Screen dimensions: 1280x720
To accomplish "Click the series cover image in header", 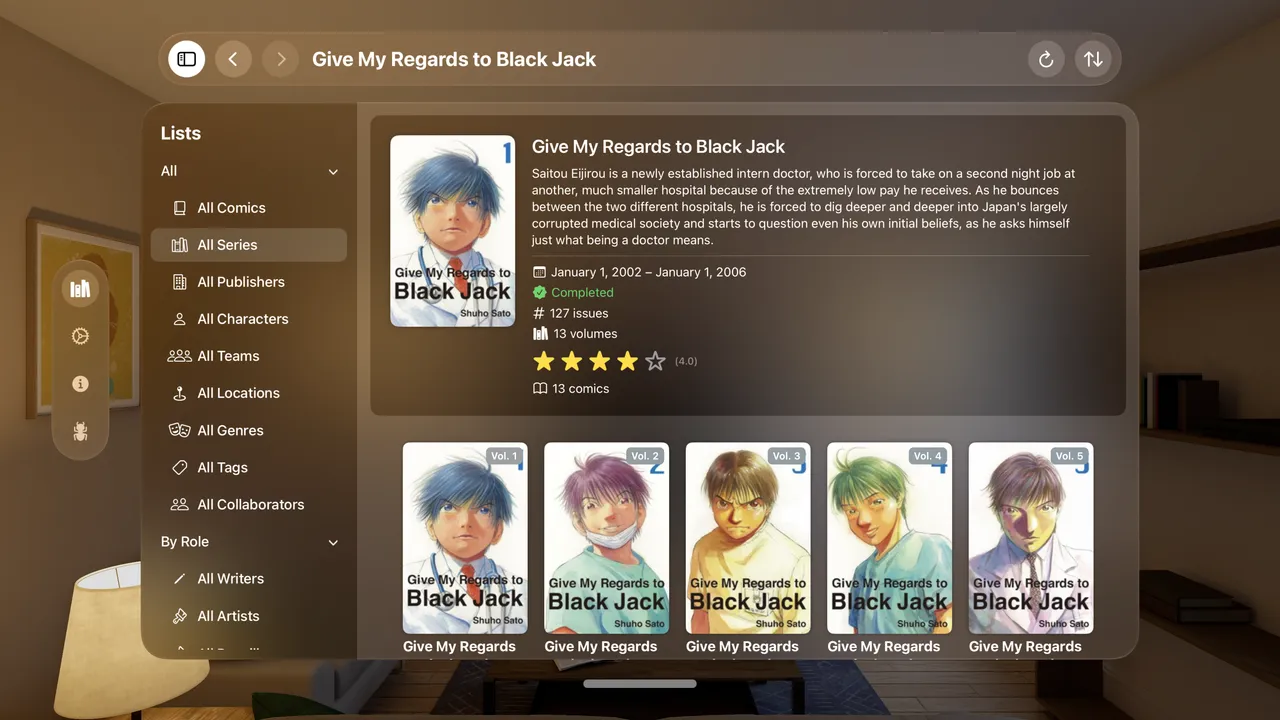I will pyautogui.click(x=453, y=231).
